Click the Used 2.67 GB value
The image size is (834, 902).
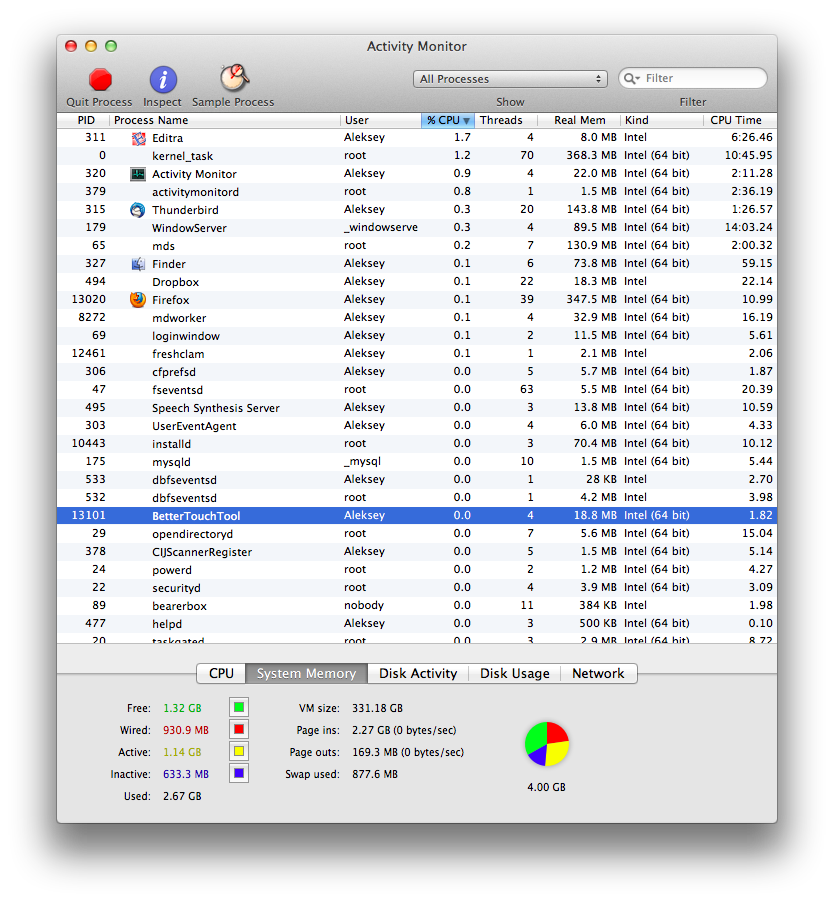point(182,796)
